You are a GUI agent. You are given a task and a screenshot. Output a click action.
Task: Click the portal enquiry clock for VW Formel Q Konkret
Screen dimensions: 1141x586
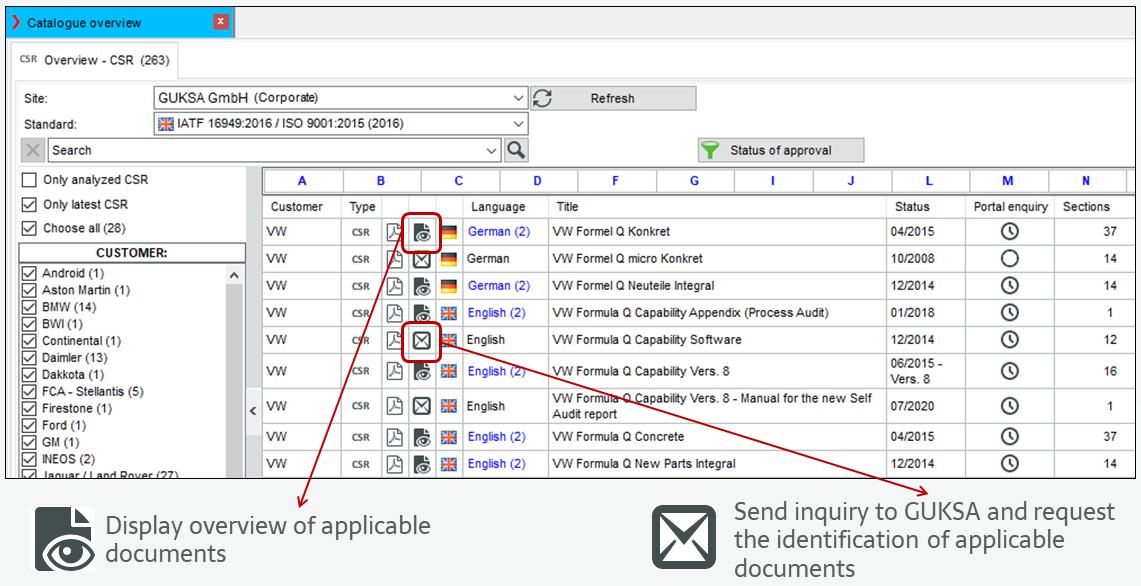click(1009, 231)
